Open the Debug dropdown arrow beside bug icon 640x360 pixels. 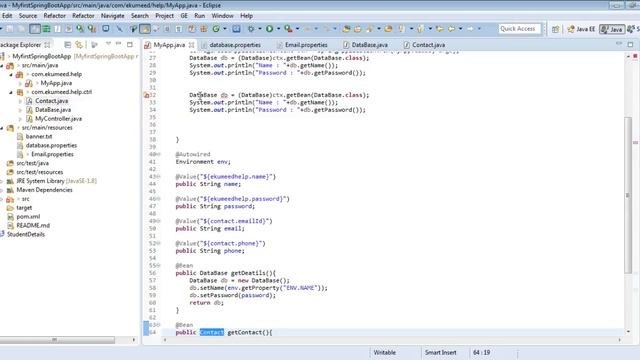click(x=260, y=29)
